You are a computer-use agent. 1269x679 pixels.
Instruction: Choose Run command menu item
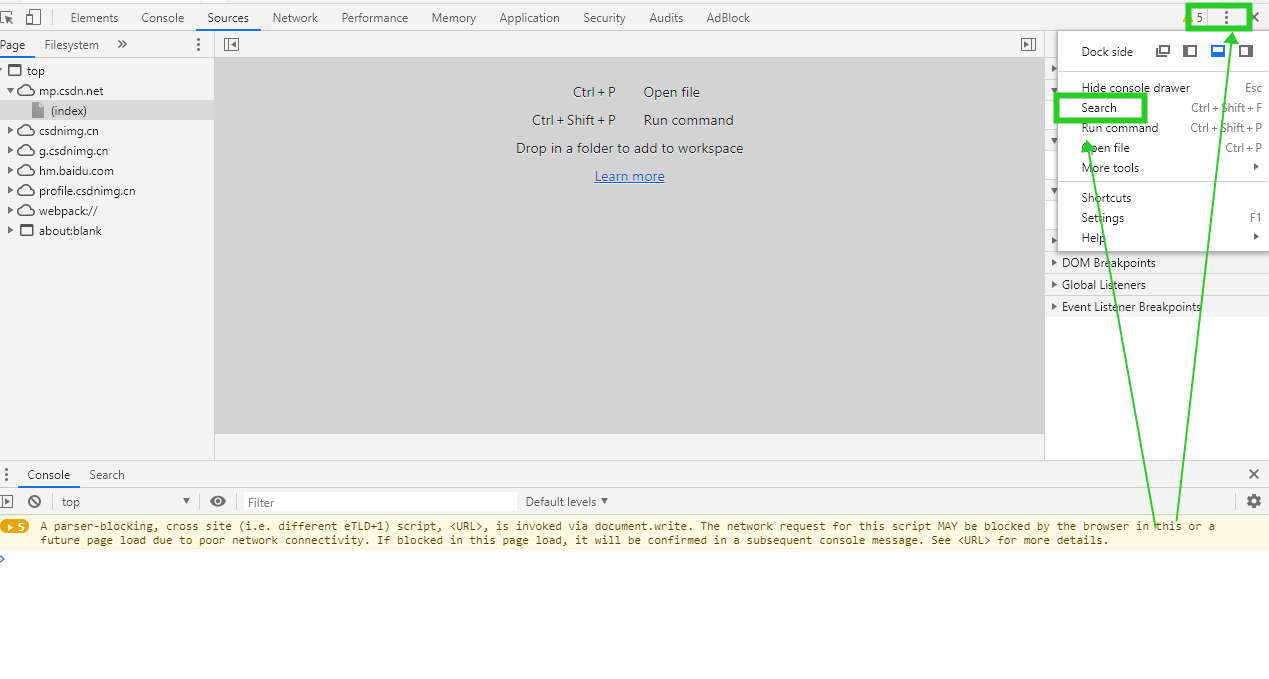pos(1163,128)
